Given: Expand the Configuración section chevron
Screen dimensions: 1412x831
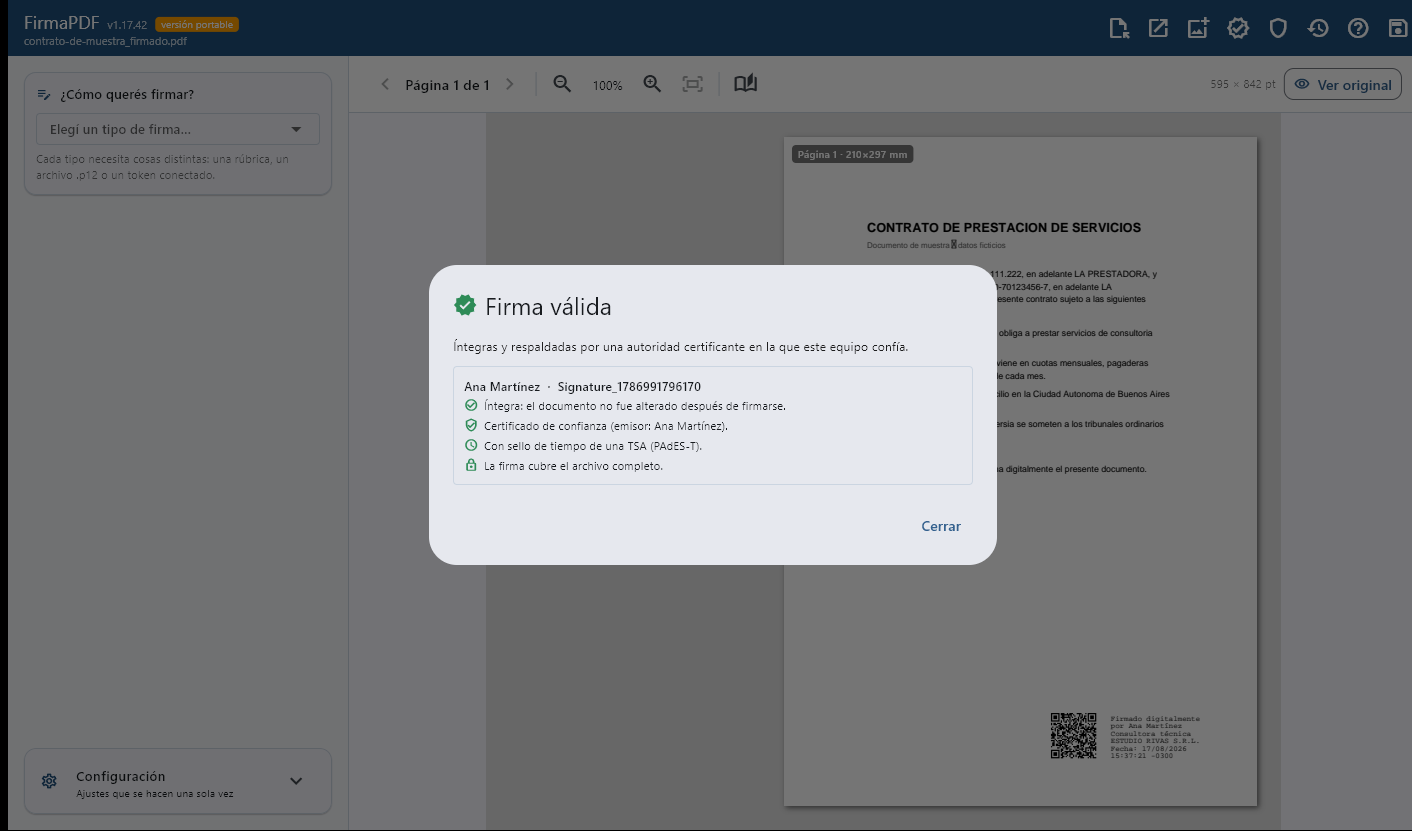Looking at the screenshot, I should coord(296,781).
